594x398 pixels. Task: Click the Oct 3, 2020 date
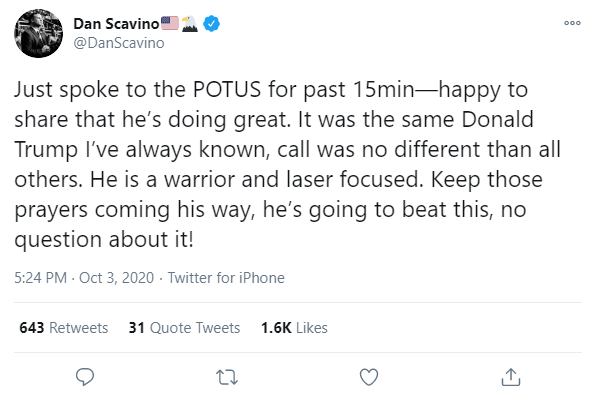point(116,278)
